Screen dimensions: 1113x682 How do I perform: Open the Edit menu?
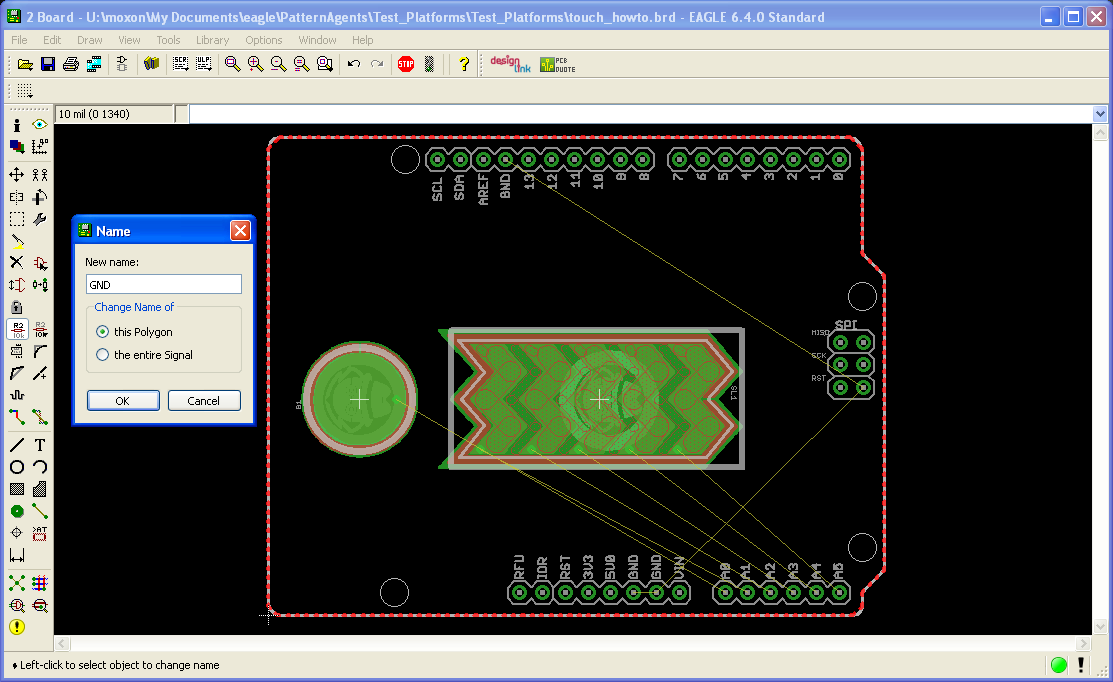pos(52,40)
